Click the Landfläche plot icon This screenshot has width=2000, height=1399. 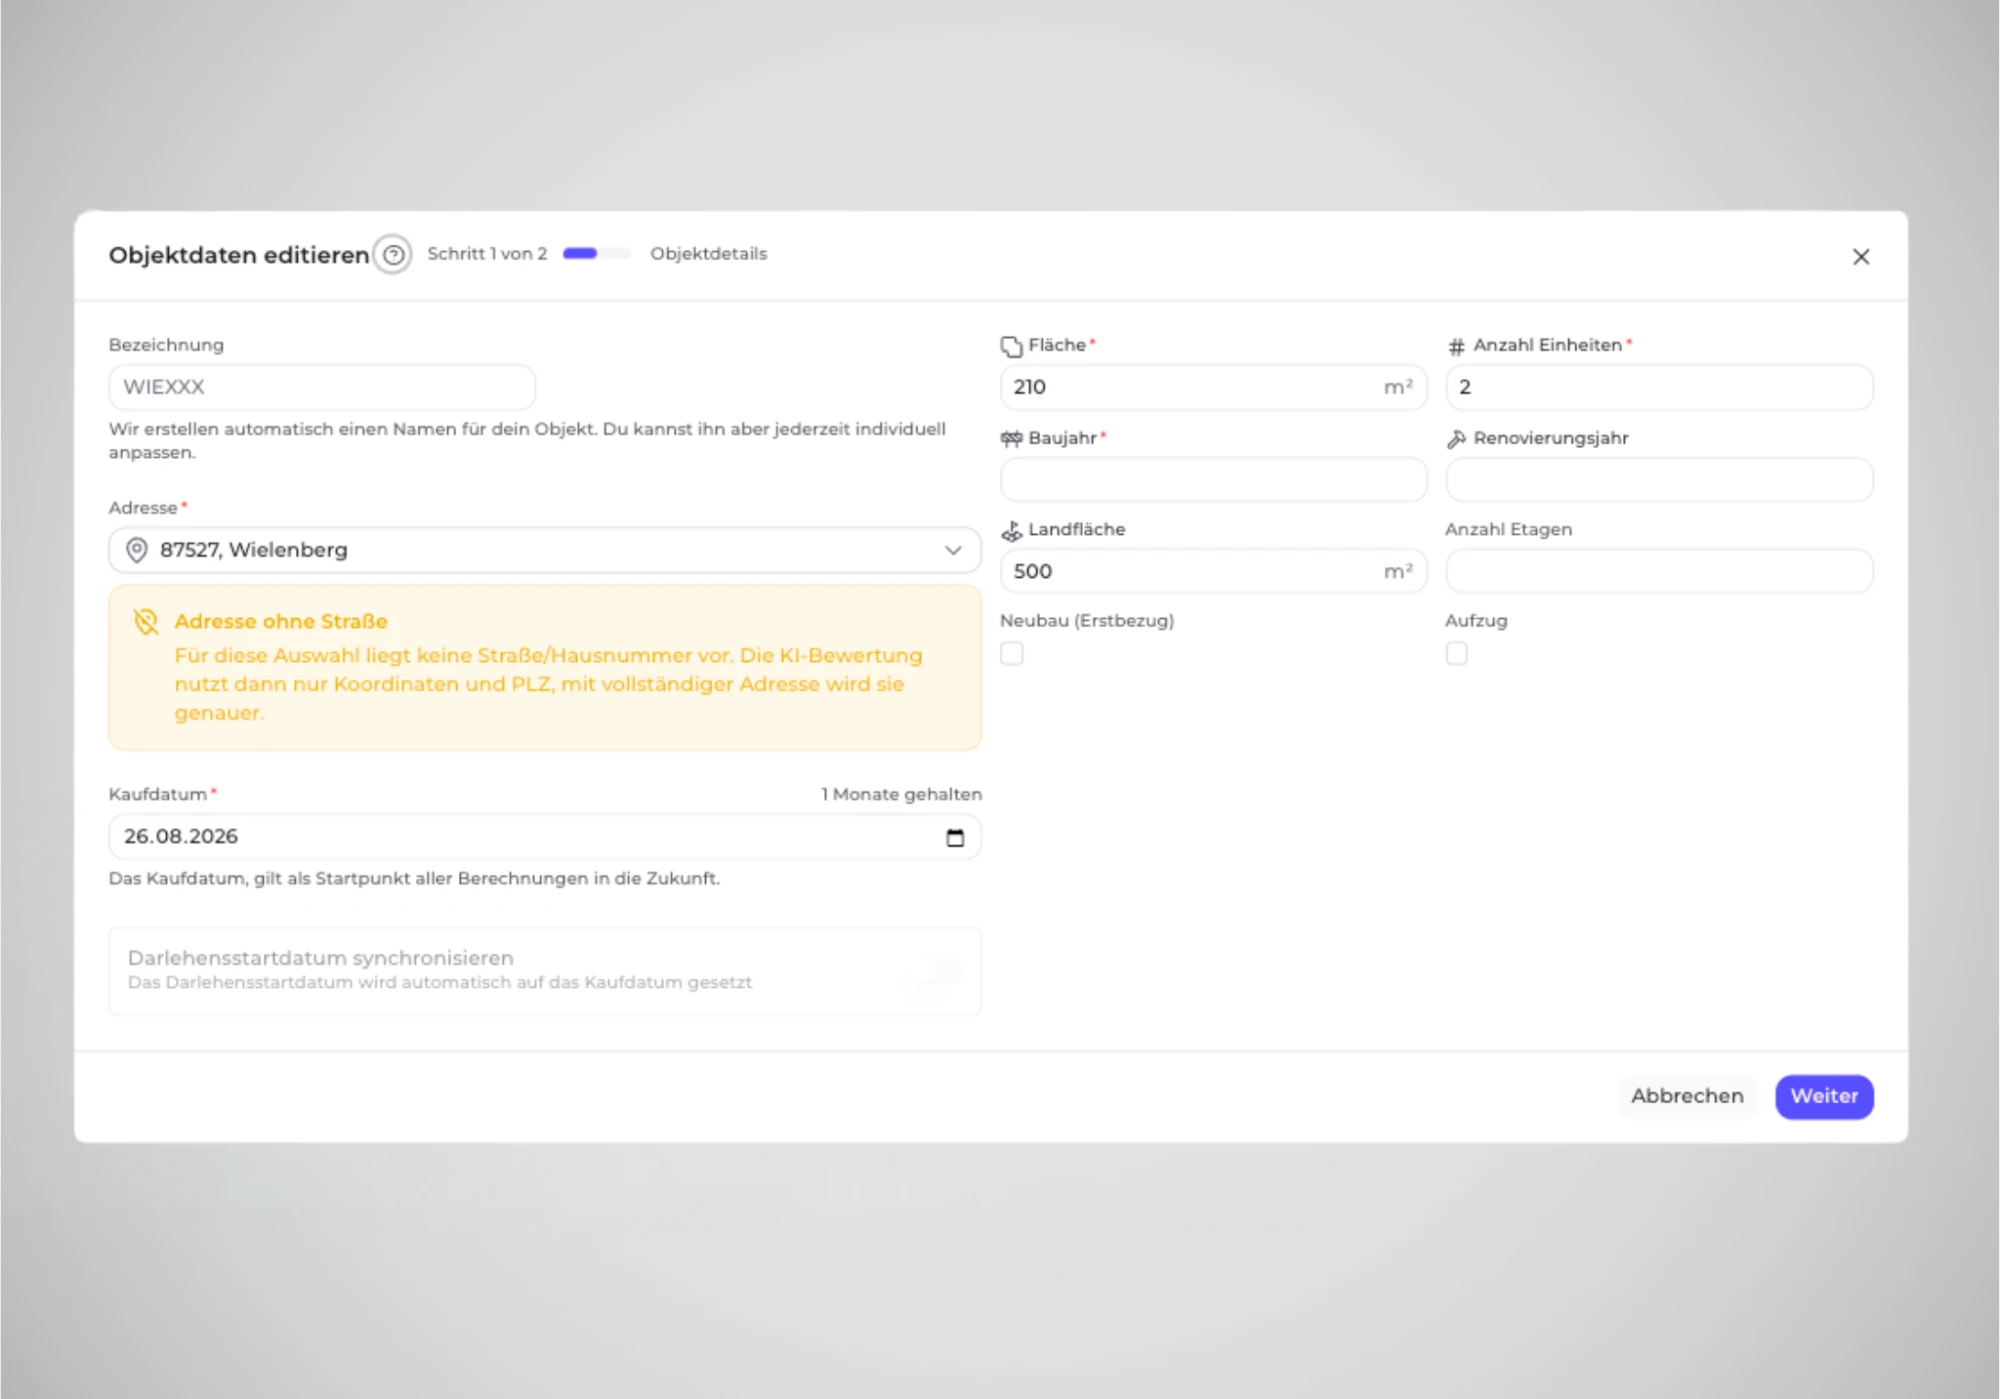point(1011,530)
